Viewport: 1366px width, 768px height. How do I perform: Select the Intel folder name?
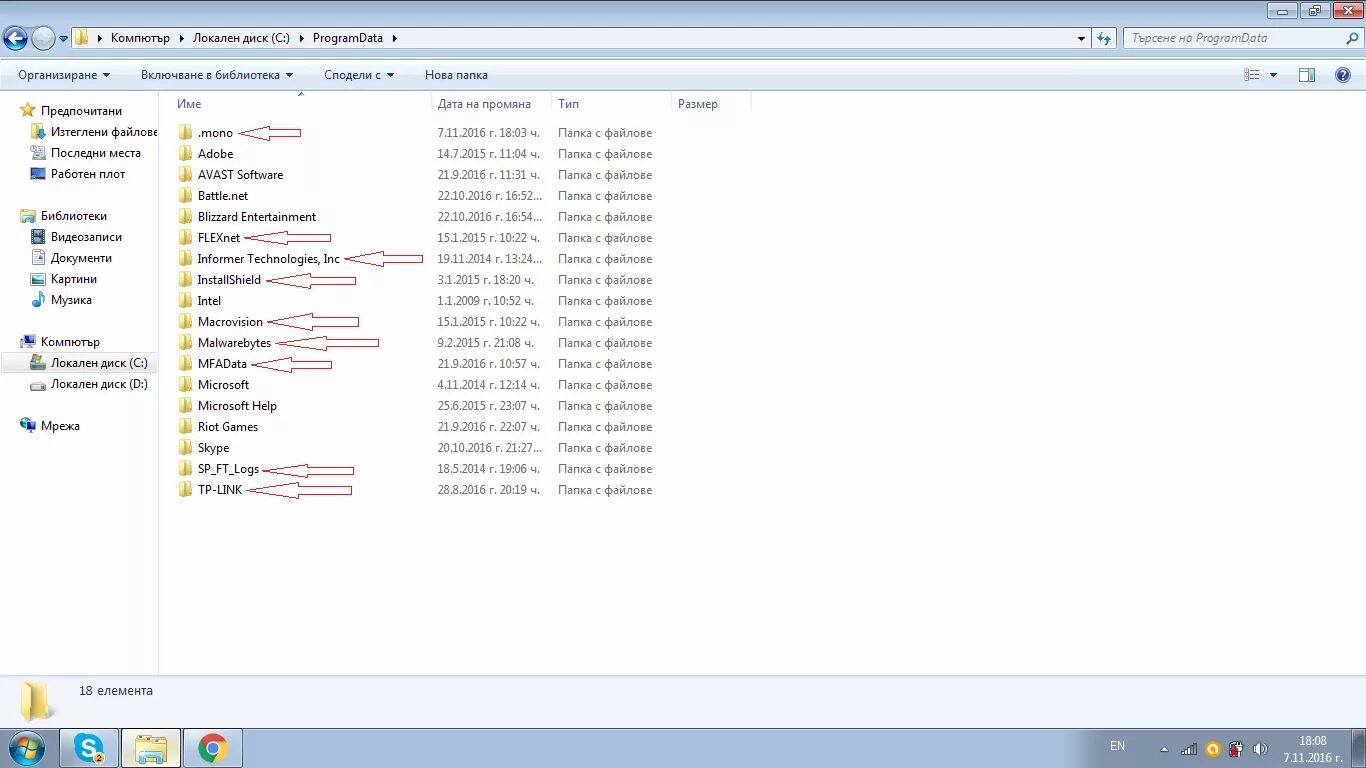tap(209, 301)
